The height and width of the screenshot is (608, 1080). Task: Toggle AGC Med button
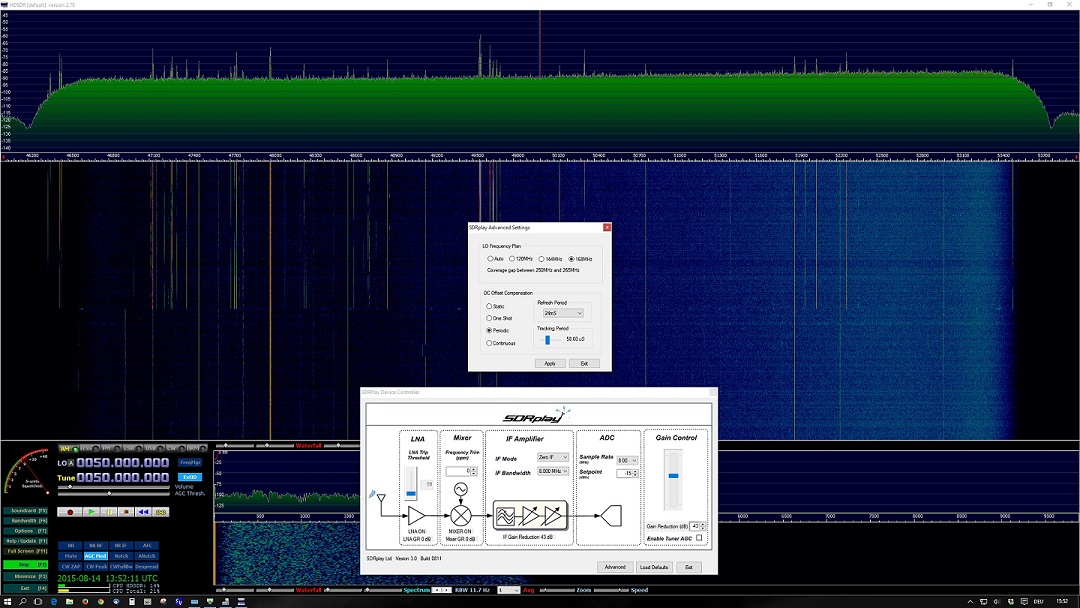point(96,556)
